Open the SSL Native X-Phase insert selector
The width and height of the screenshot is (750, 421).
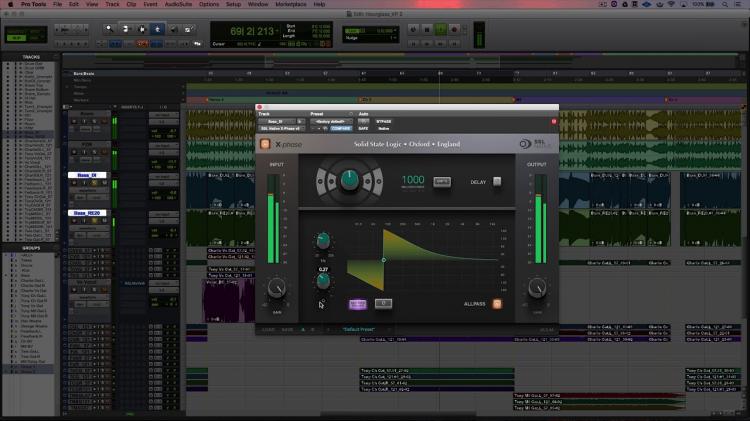coord(281,128)
